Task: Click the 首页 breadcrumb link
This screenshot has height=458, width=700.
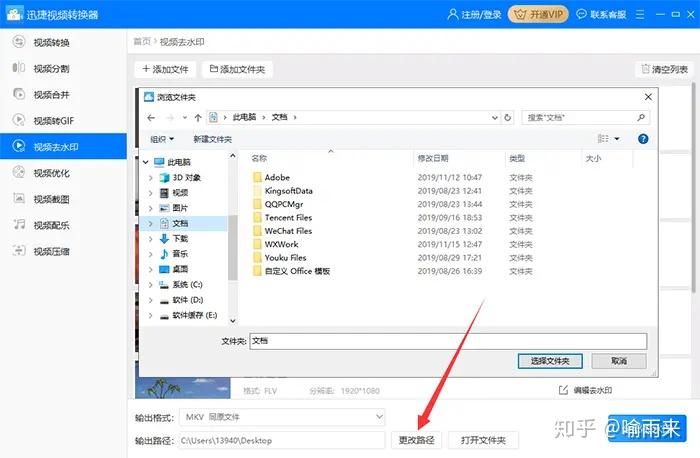Action: pyautogui.click(x=142, y=42)
